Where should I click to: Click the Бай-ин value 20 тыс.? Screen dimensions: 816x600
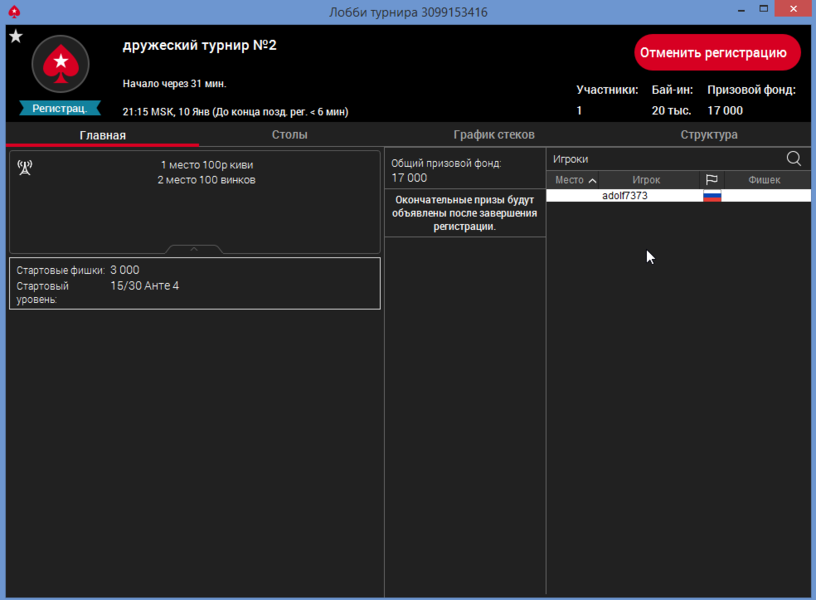pyautogui.click(x=671, y=110)
